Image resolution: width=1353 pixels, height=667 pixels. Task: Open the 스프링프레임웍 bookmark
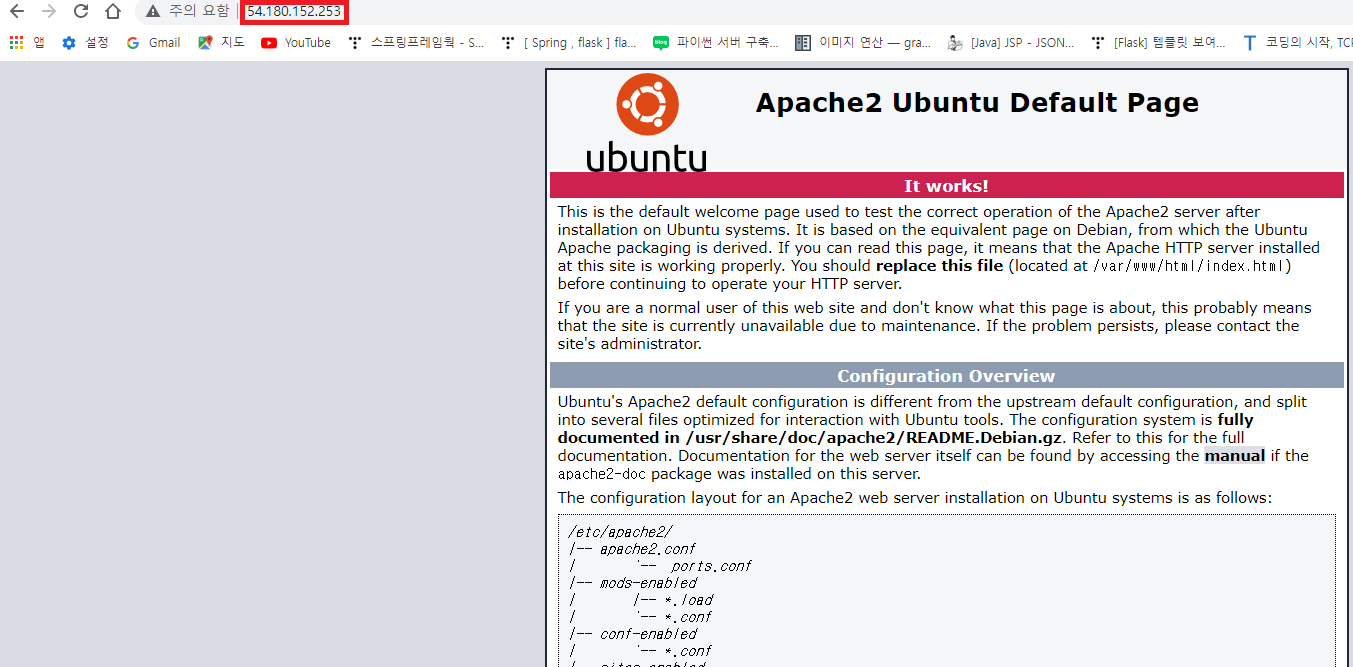[416, 43]
